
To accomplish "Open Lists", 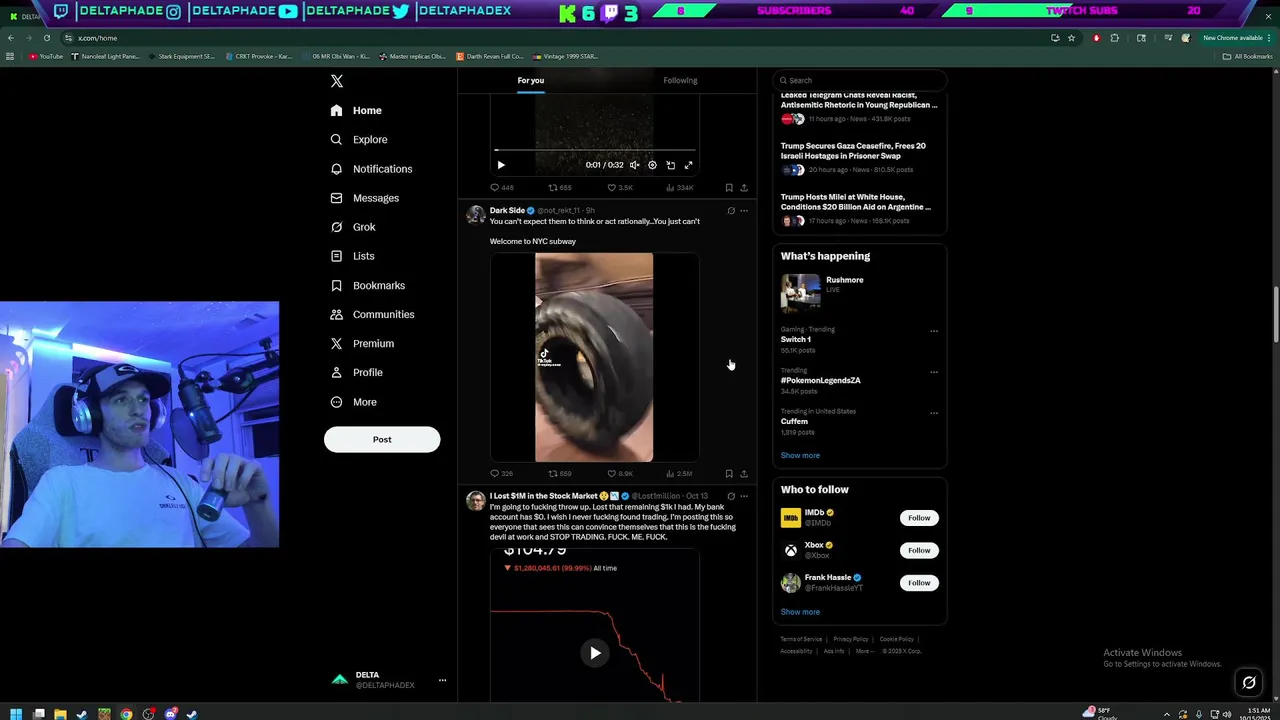I will point(352,256).
